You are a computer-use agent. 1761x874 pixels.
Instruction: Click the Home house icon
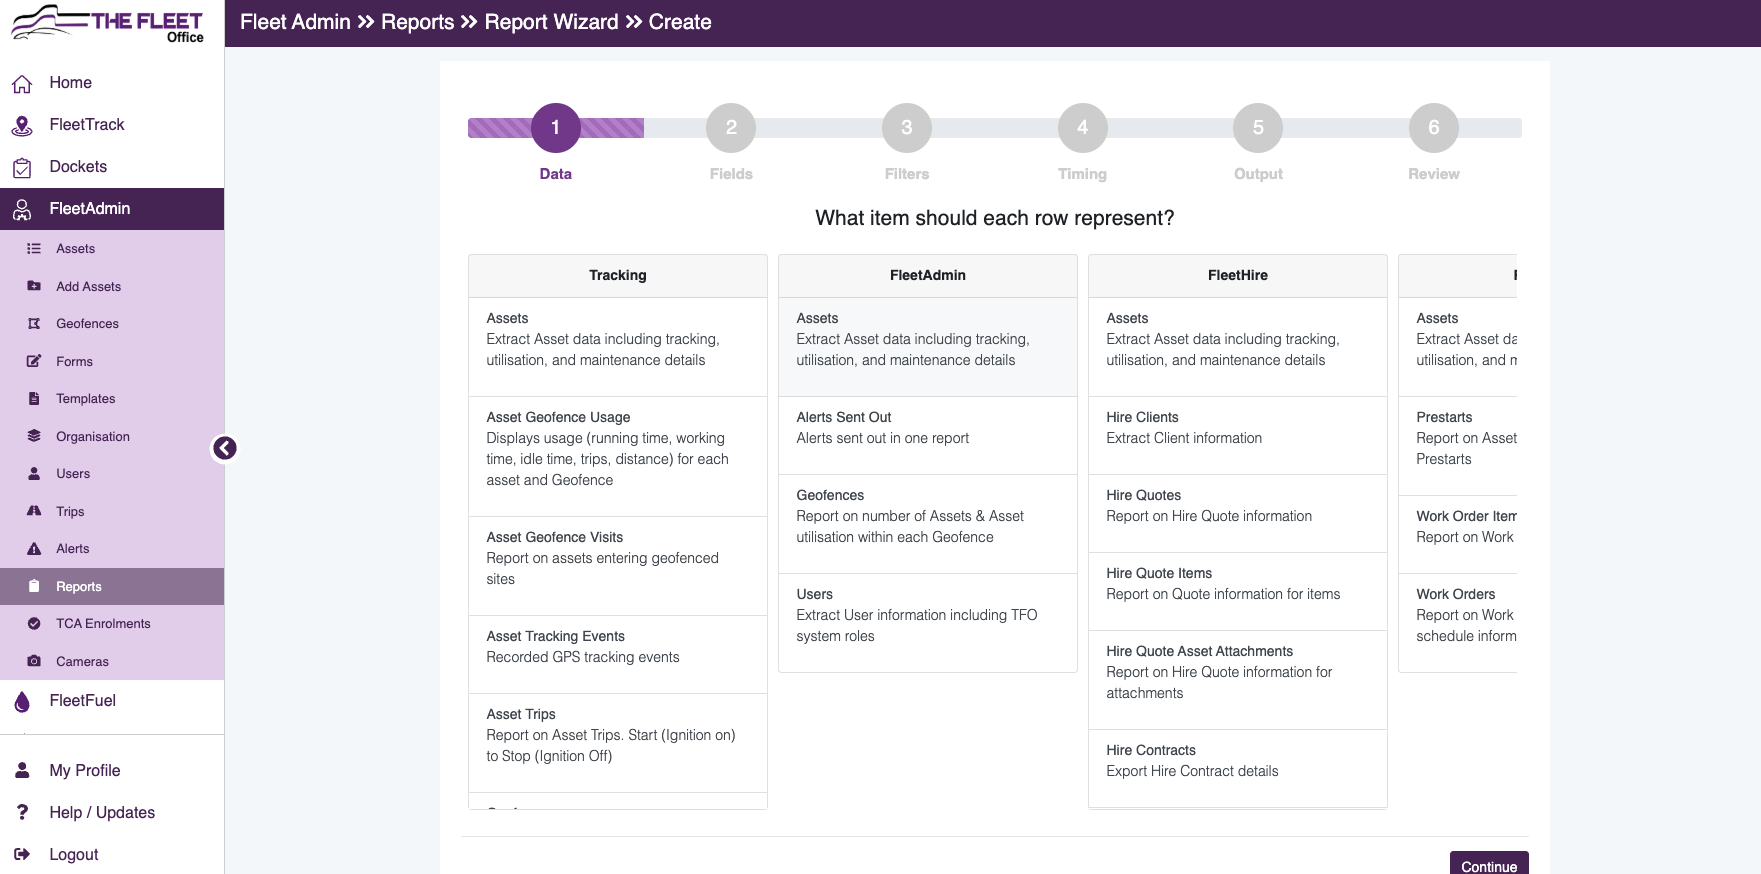click(x=22, y=83)
